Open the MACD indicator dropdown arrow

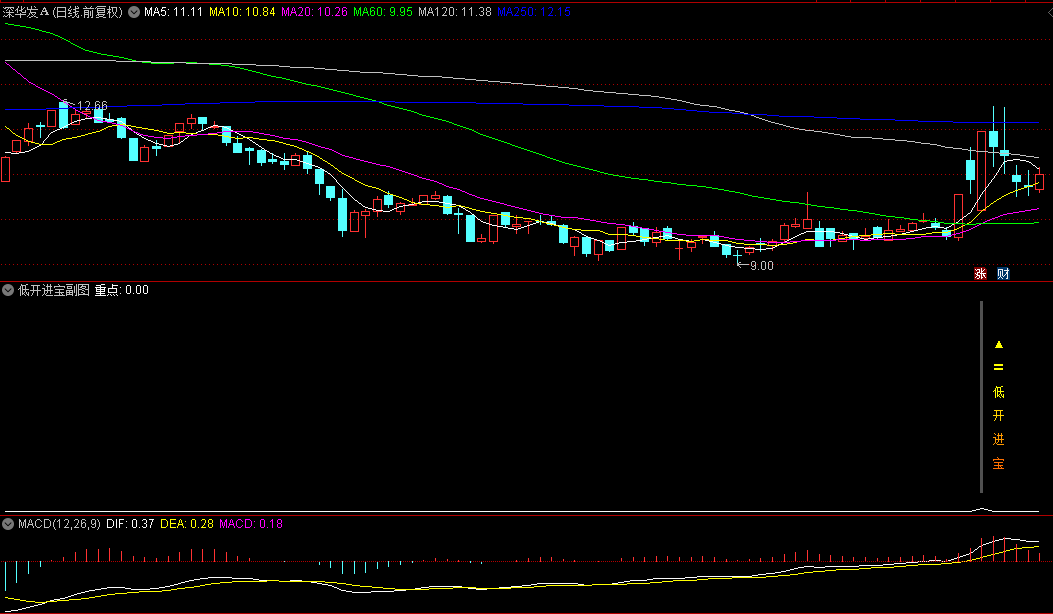[8, 524]
